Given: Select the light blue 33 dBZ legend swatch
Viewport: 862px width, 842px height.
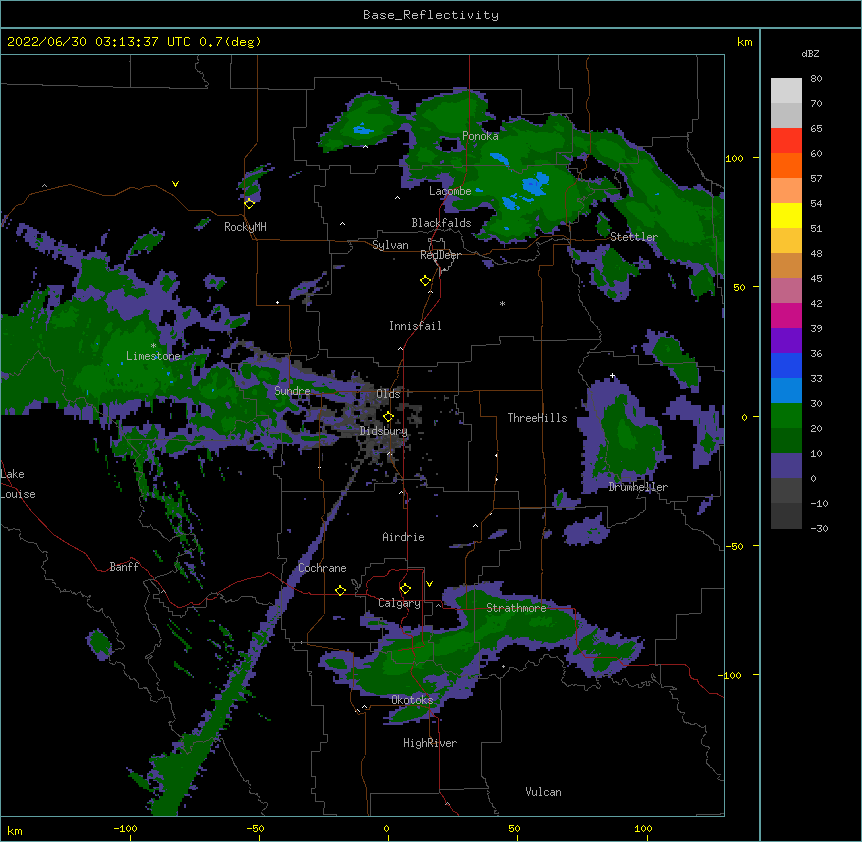Looking at the screenshot, I should click(x=786, y=391).
